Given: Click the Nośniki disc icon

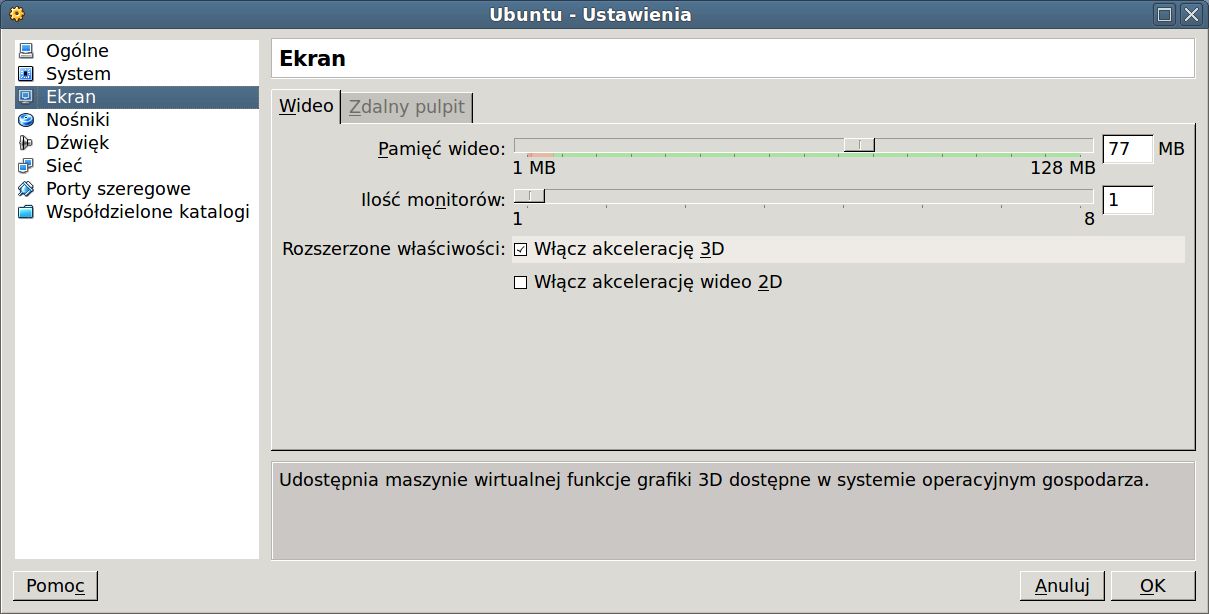Looking at the screenshot, I should click(x=26, y=120).
